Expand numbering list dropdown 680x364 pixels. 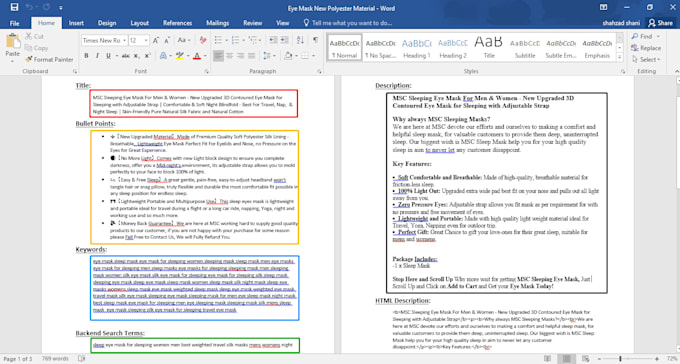pyautogui.click(x=243, y=40)
